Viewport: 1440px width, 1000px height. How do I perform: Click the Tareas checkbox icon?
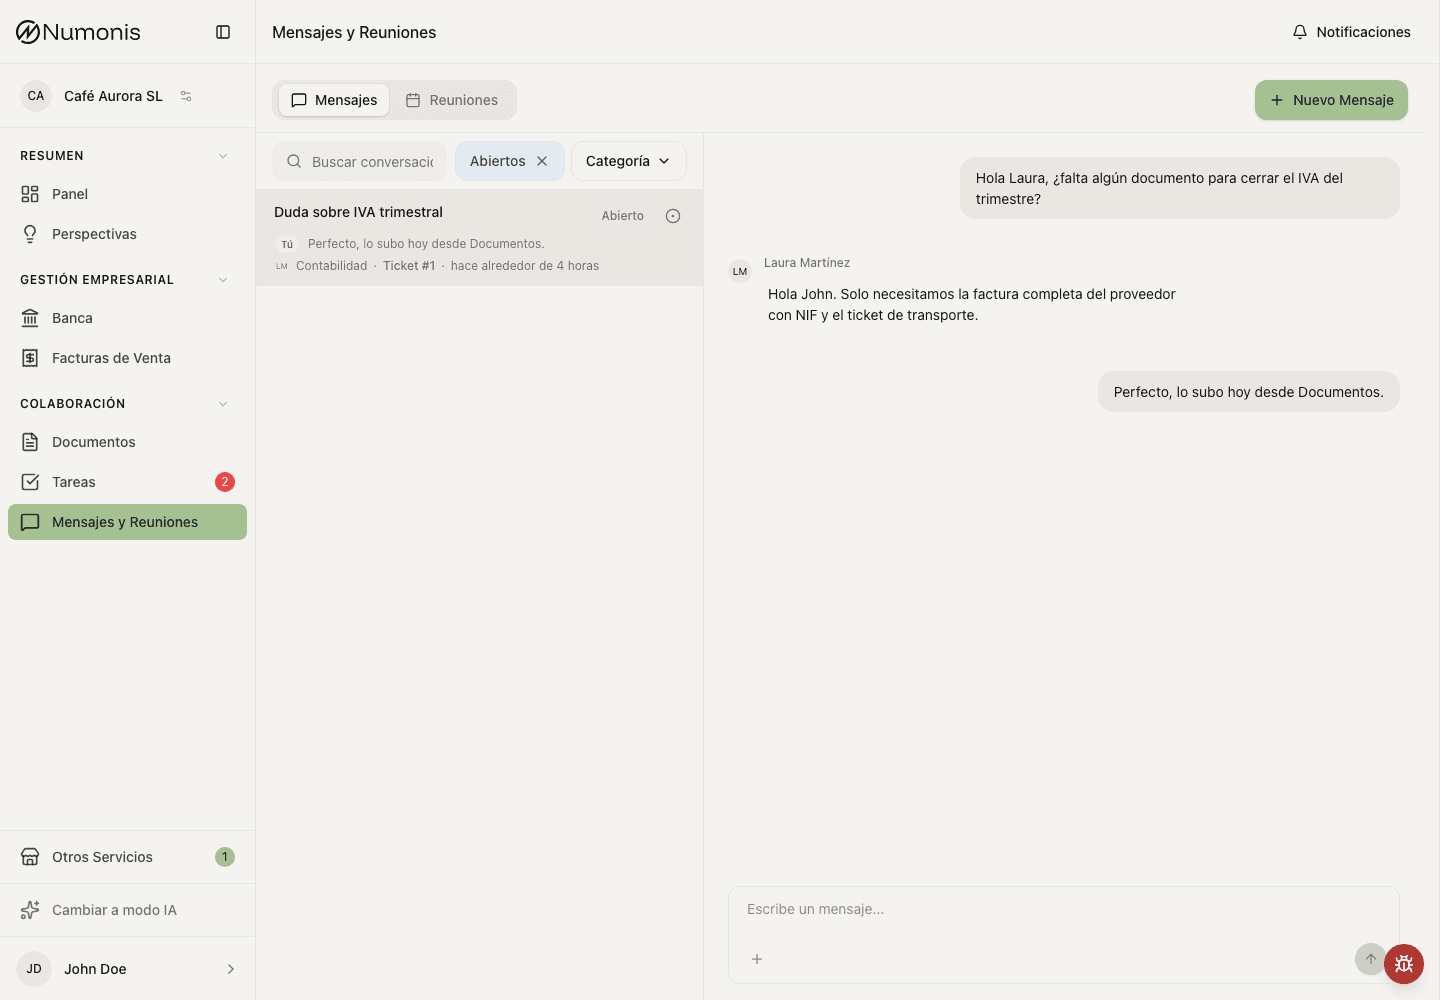point(30,482)
